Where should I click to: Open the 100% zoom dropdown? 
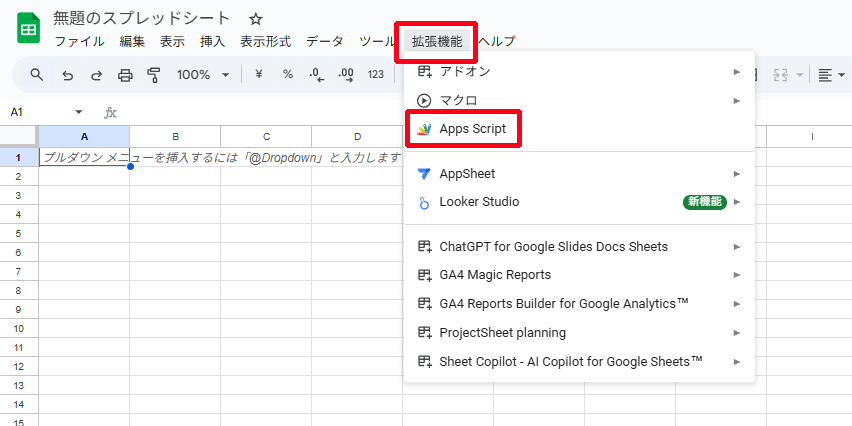(x=203, y=74)
